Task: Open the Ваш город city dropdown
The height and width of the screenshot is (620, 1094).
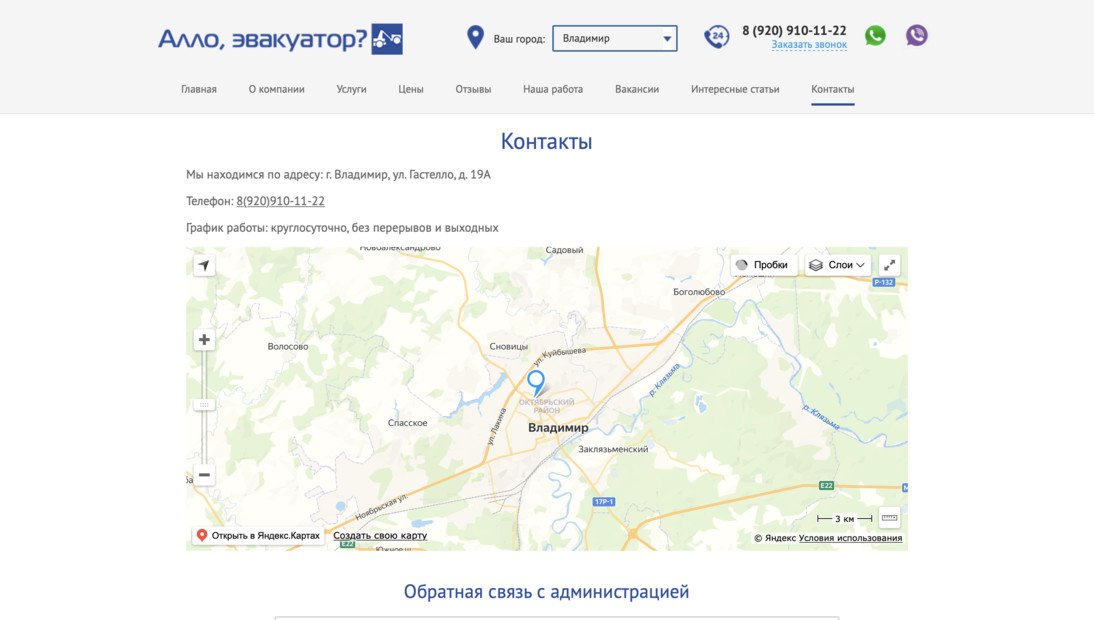Action: coord(615,38)
